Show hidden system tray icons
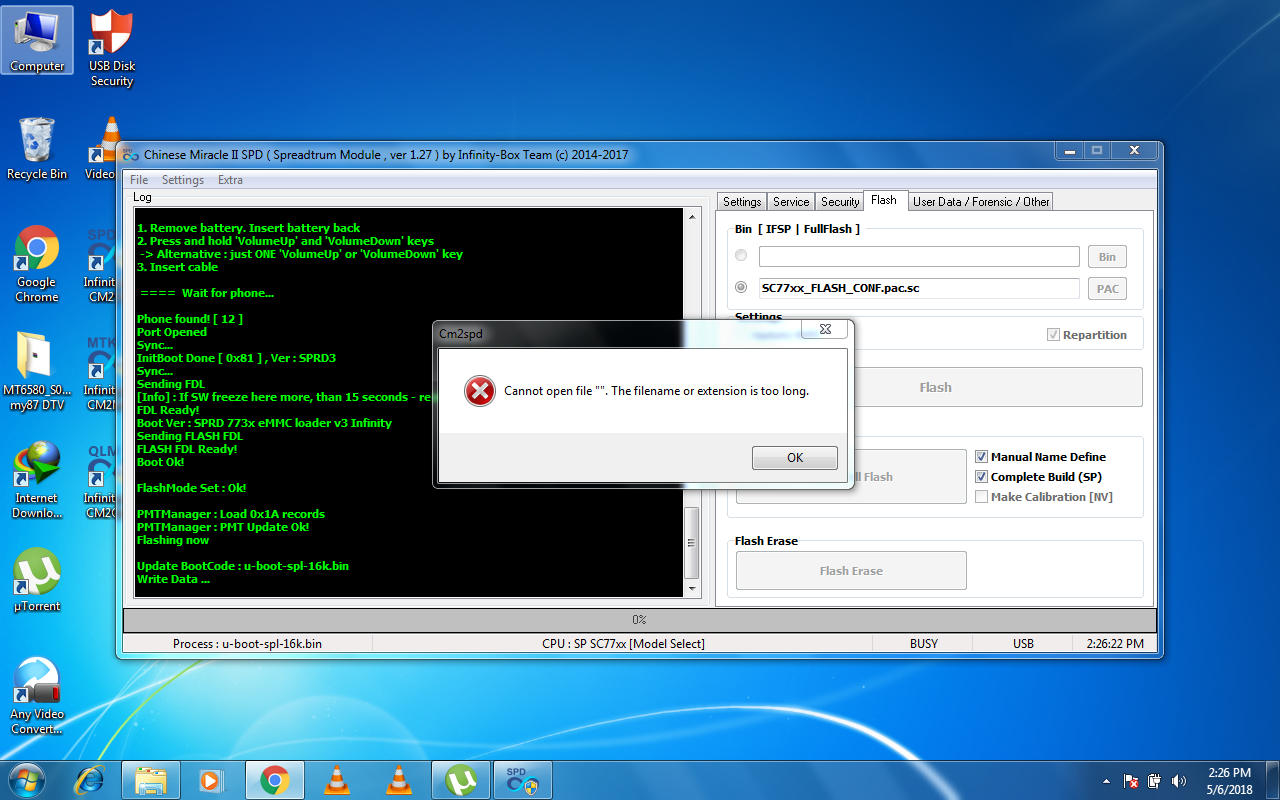The height and width of the screenshot is (800, 1280). [x=1106, y=781]
